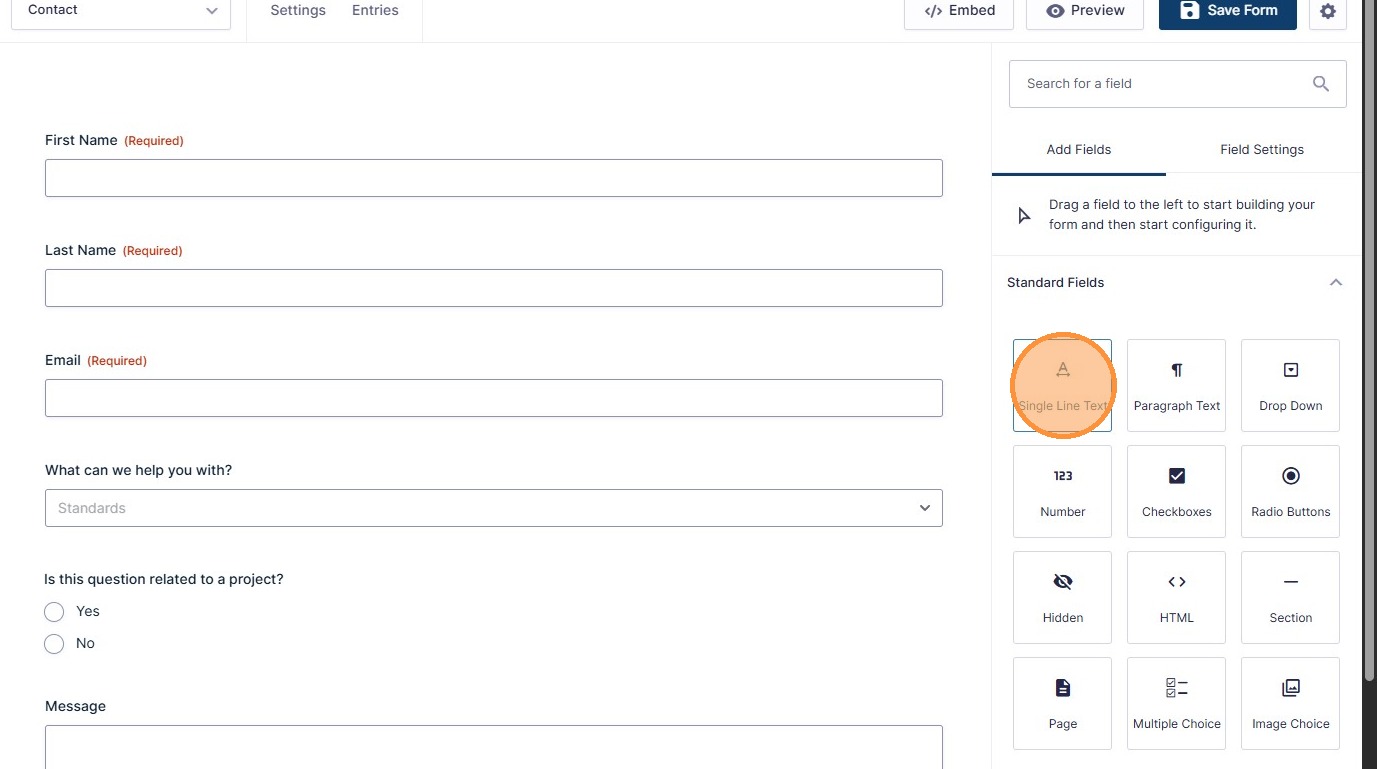
Task: Select the No radio option
Action: pyautogui.click(x=54, y=644)
